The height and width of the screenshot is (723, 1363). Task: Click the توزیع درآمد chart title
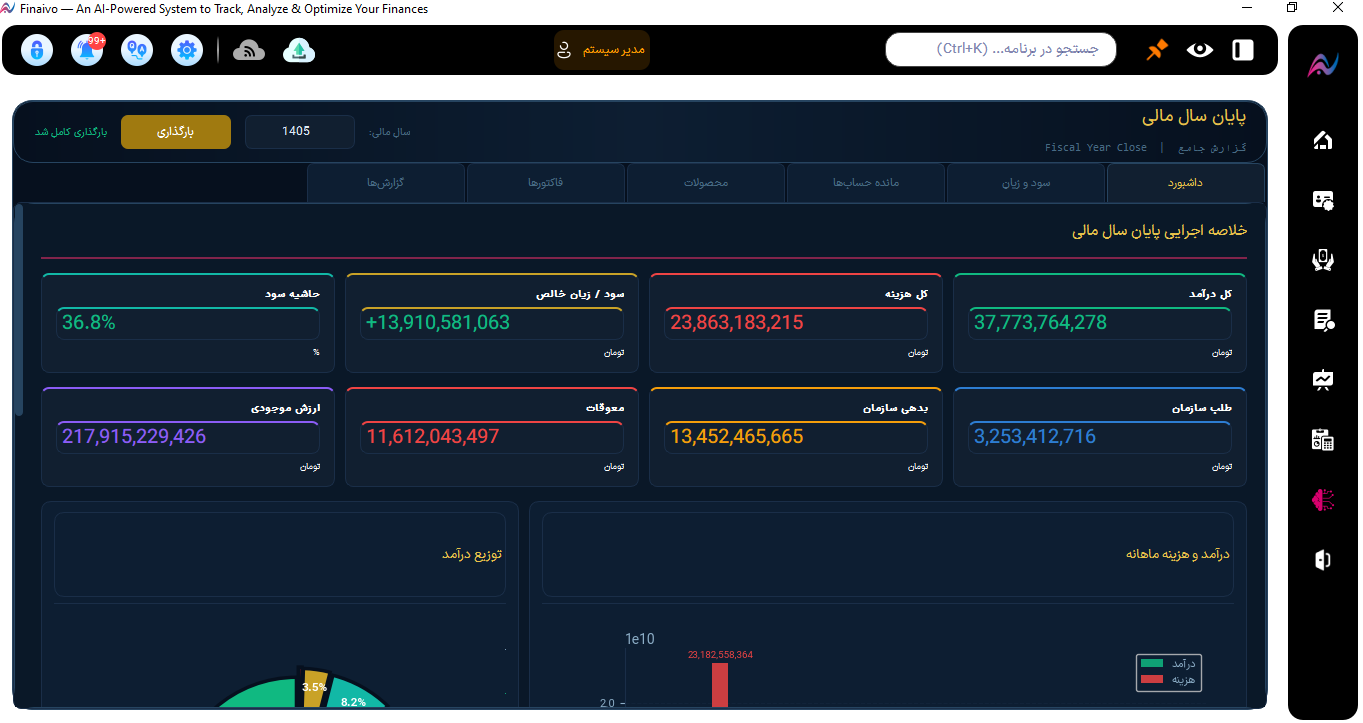[x=472, y=554]
